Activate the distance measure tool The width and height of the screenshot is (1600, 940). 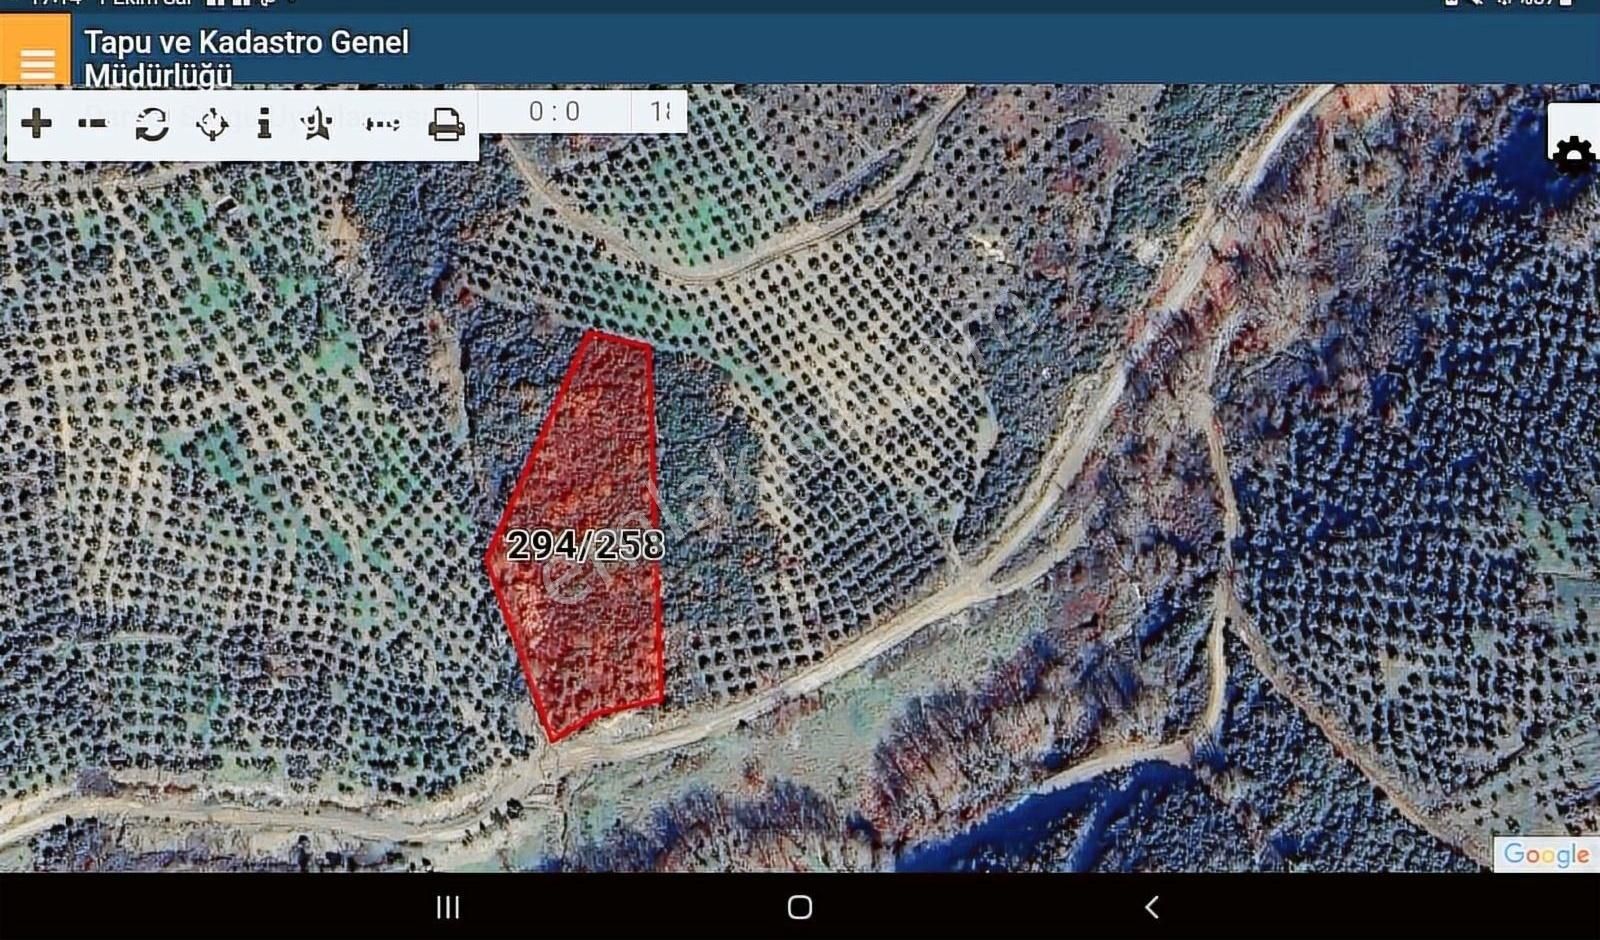(x=382, y=124)
